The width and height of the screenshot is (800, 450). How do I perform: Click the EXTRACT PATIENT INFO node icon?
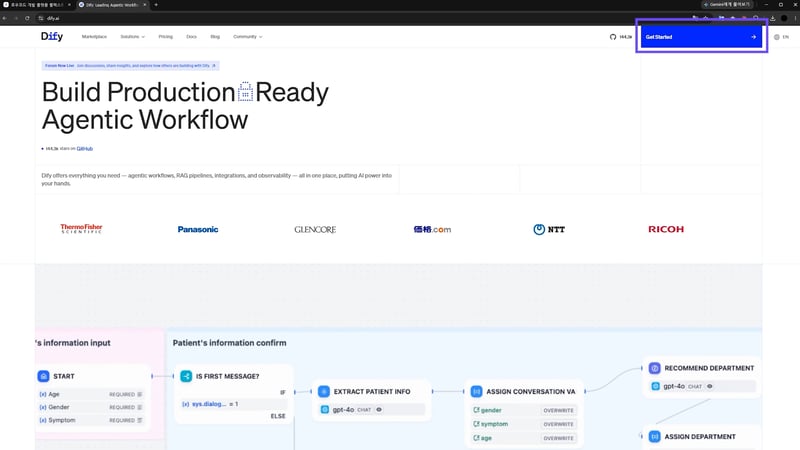pyautogui.click(x=324, y=391)
